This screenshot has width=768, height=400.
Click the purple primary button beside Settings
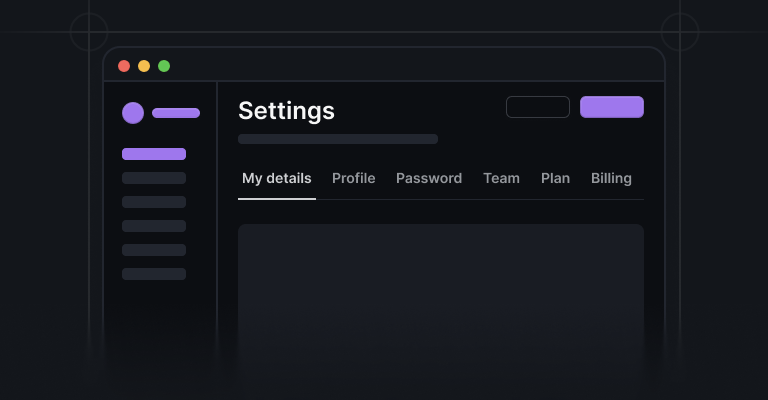coord(612,107)
